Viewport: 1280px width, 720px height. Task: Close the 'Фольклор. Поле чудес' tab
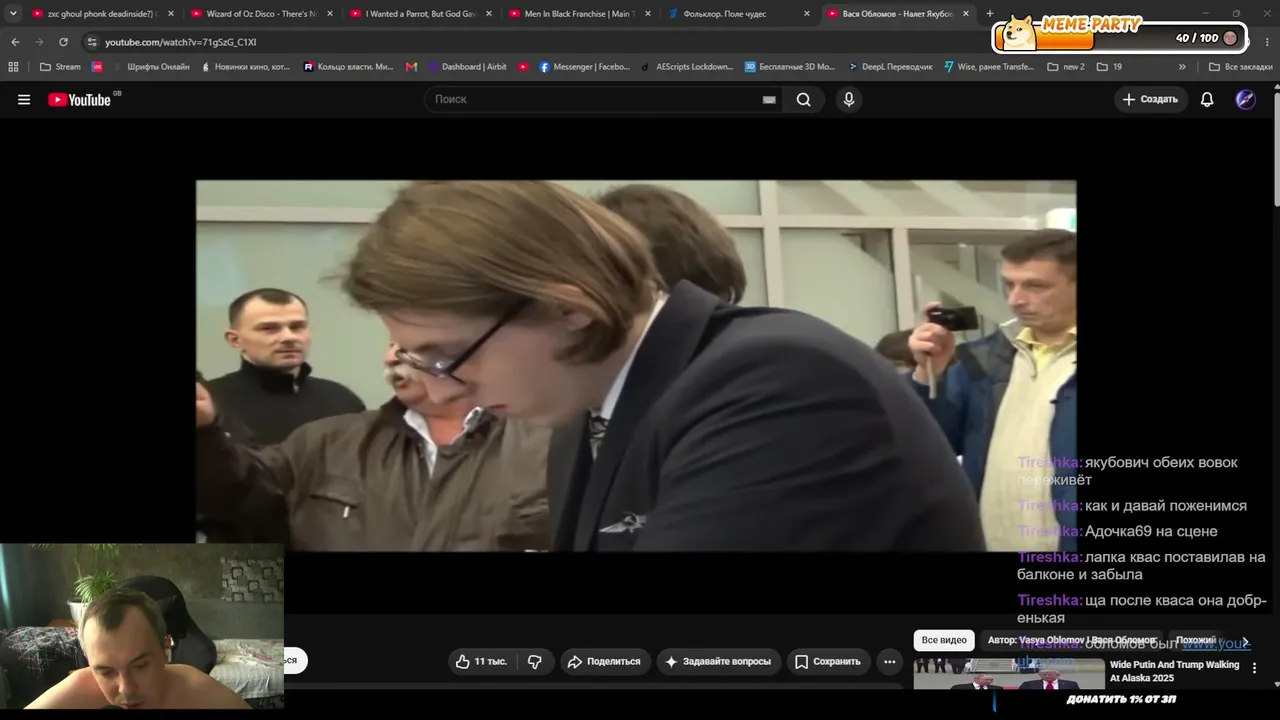[x=807, y=14]
